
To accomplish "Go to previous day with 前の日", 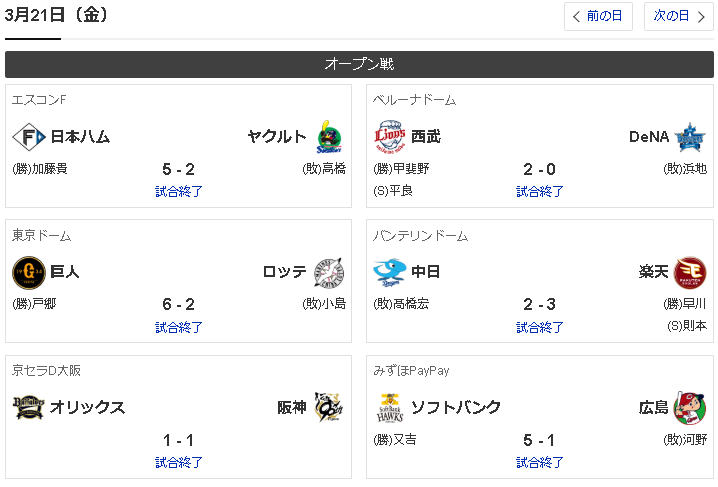I will [598, 16].
